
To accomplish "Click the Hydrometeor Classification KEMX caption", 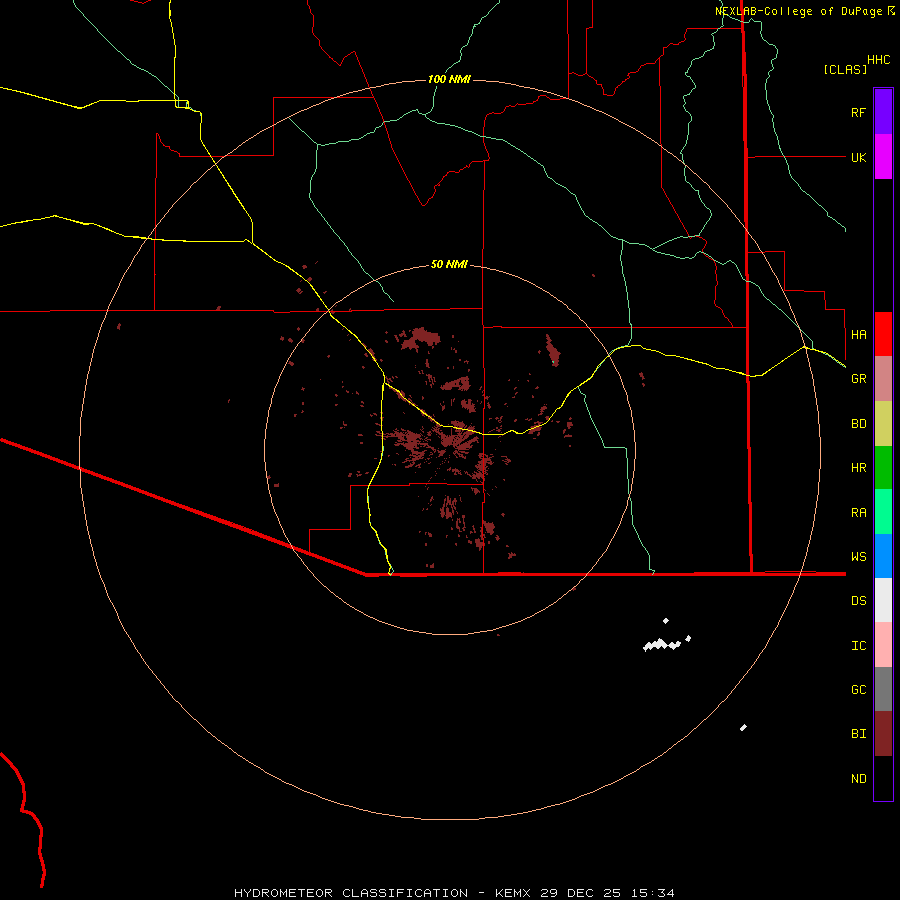I will (x=454, y=893).
